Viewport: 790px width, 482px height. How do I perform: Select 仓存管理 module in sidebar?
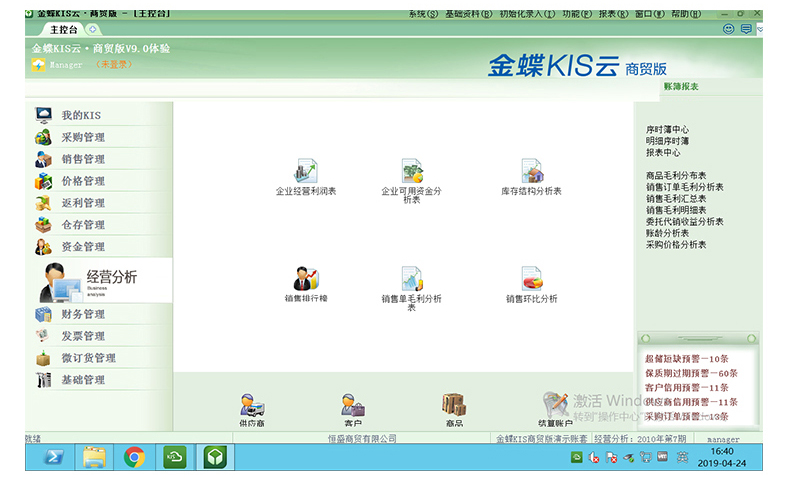(99, 225)
